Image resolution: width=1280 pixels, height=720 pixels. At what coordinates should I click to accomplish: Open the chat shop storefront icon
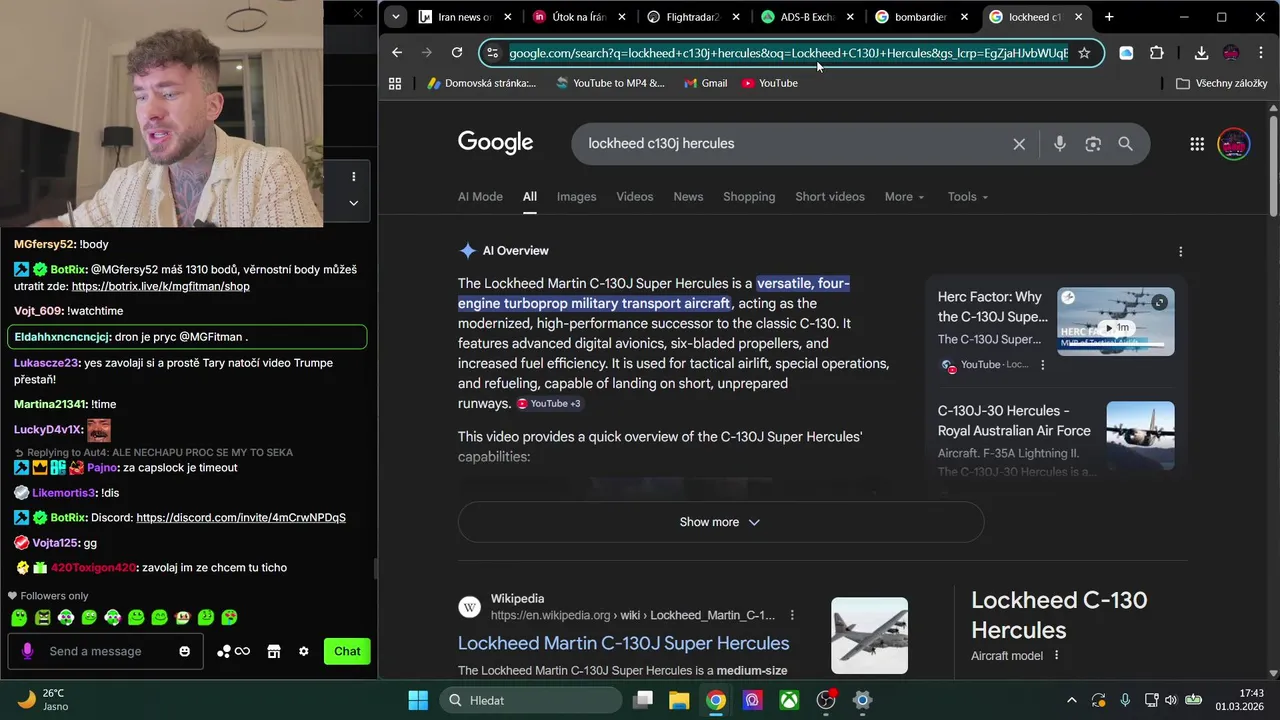pos(273,651)
